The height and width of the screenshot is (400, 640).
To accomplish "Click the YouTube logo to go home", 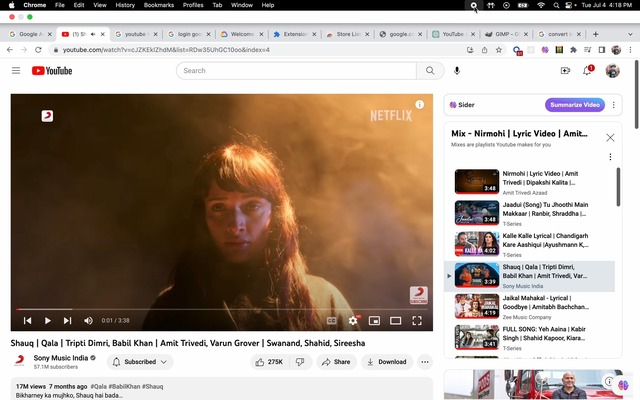I will pos(52,71).
